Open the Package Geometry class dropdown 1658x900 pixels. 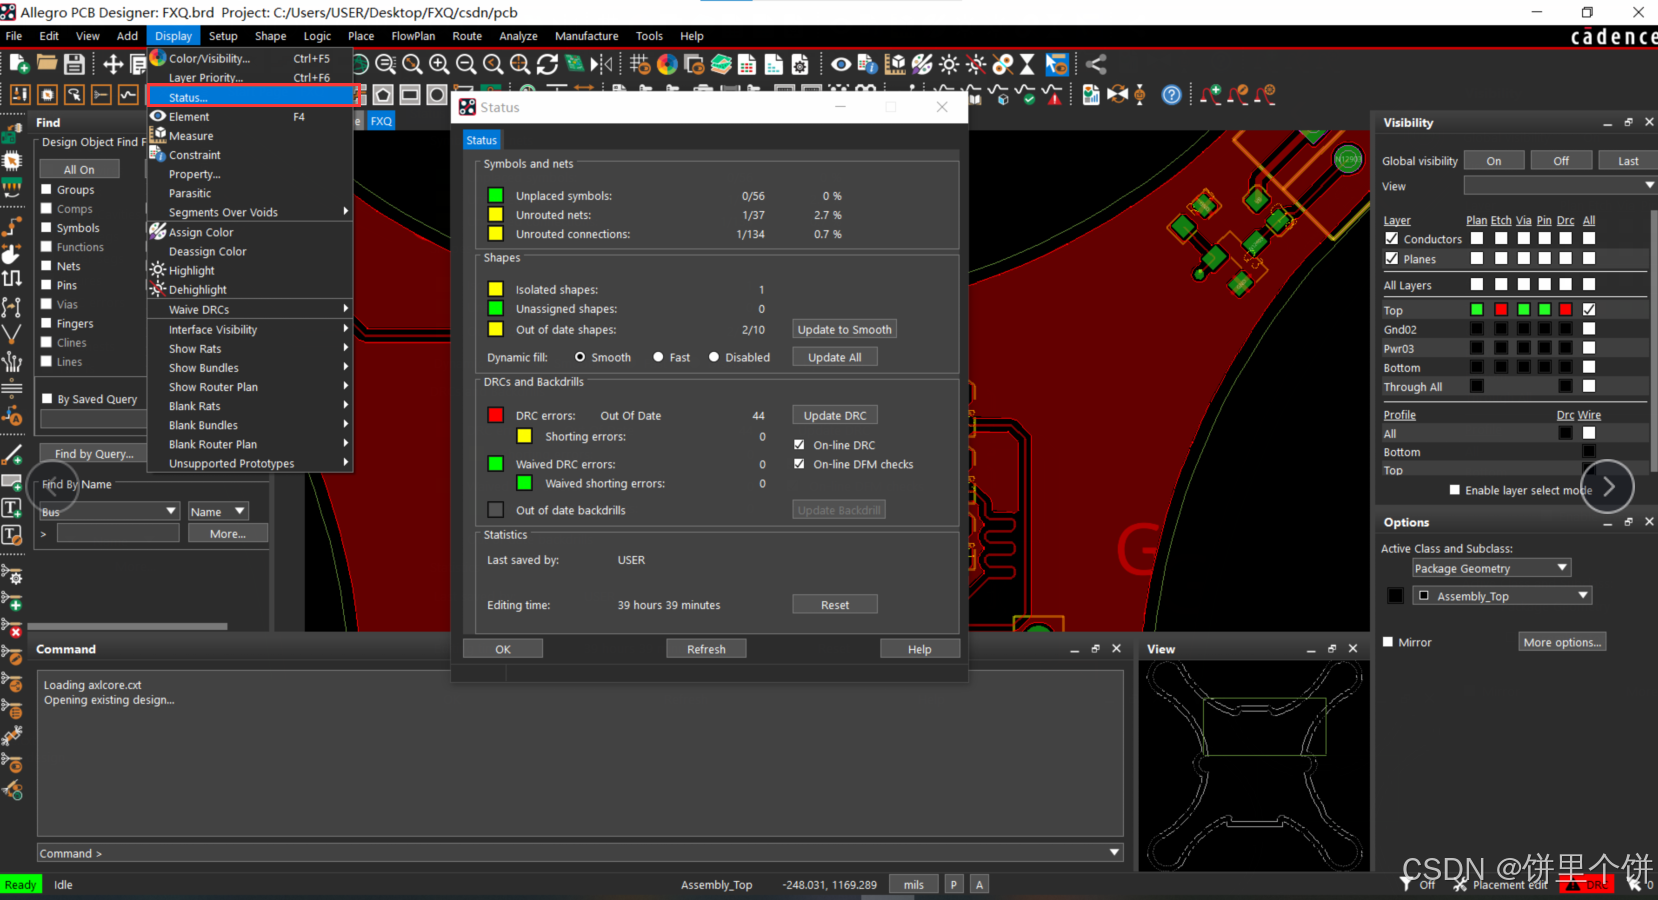(1491, 568)
